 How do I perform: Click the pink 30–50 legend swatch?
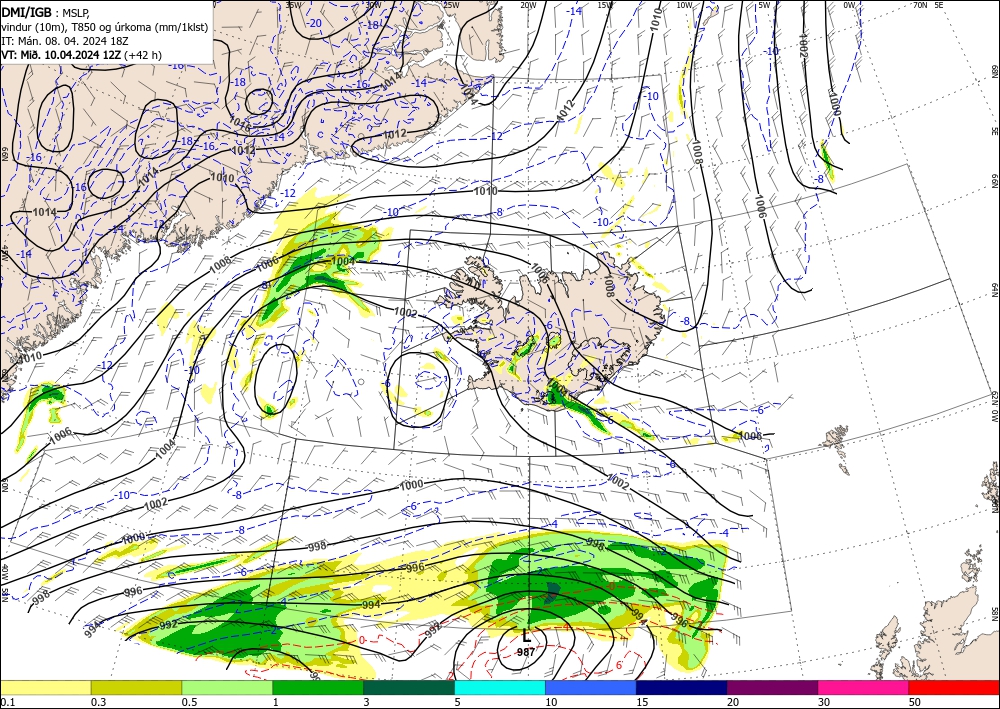tap(864, 687)
